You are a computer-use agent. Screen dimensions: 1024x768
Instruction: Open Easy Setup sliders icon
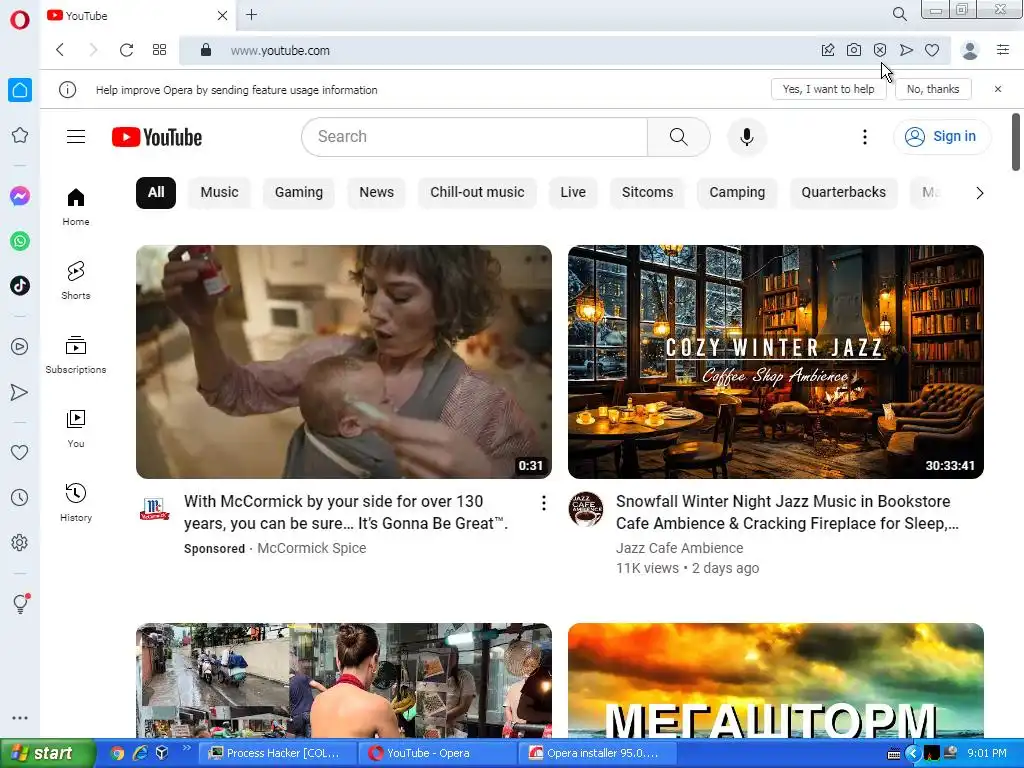point(1003,50)
